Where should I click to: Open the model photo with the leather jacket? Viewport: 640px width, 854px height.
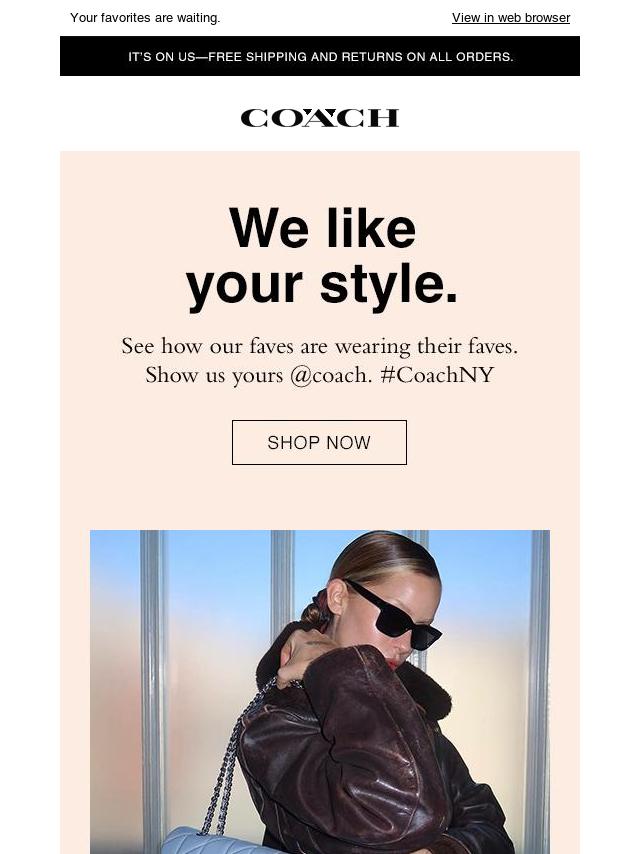point(320,692)
